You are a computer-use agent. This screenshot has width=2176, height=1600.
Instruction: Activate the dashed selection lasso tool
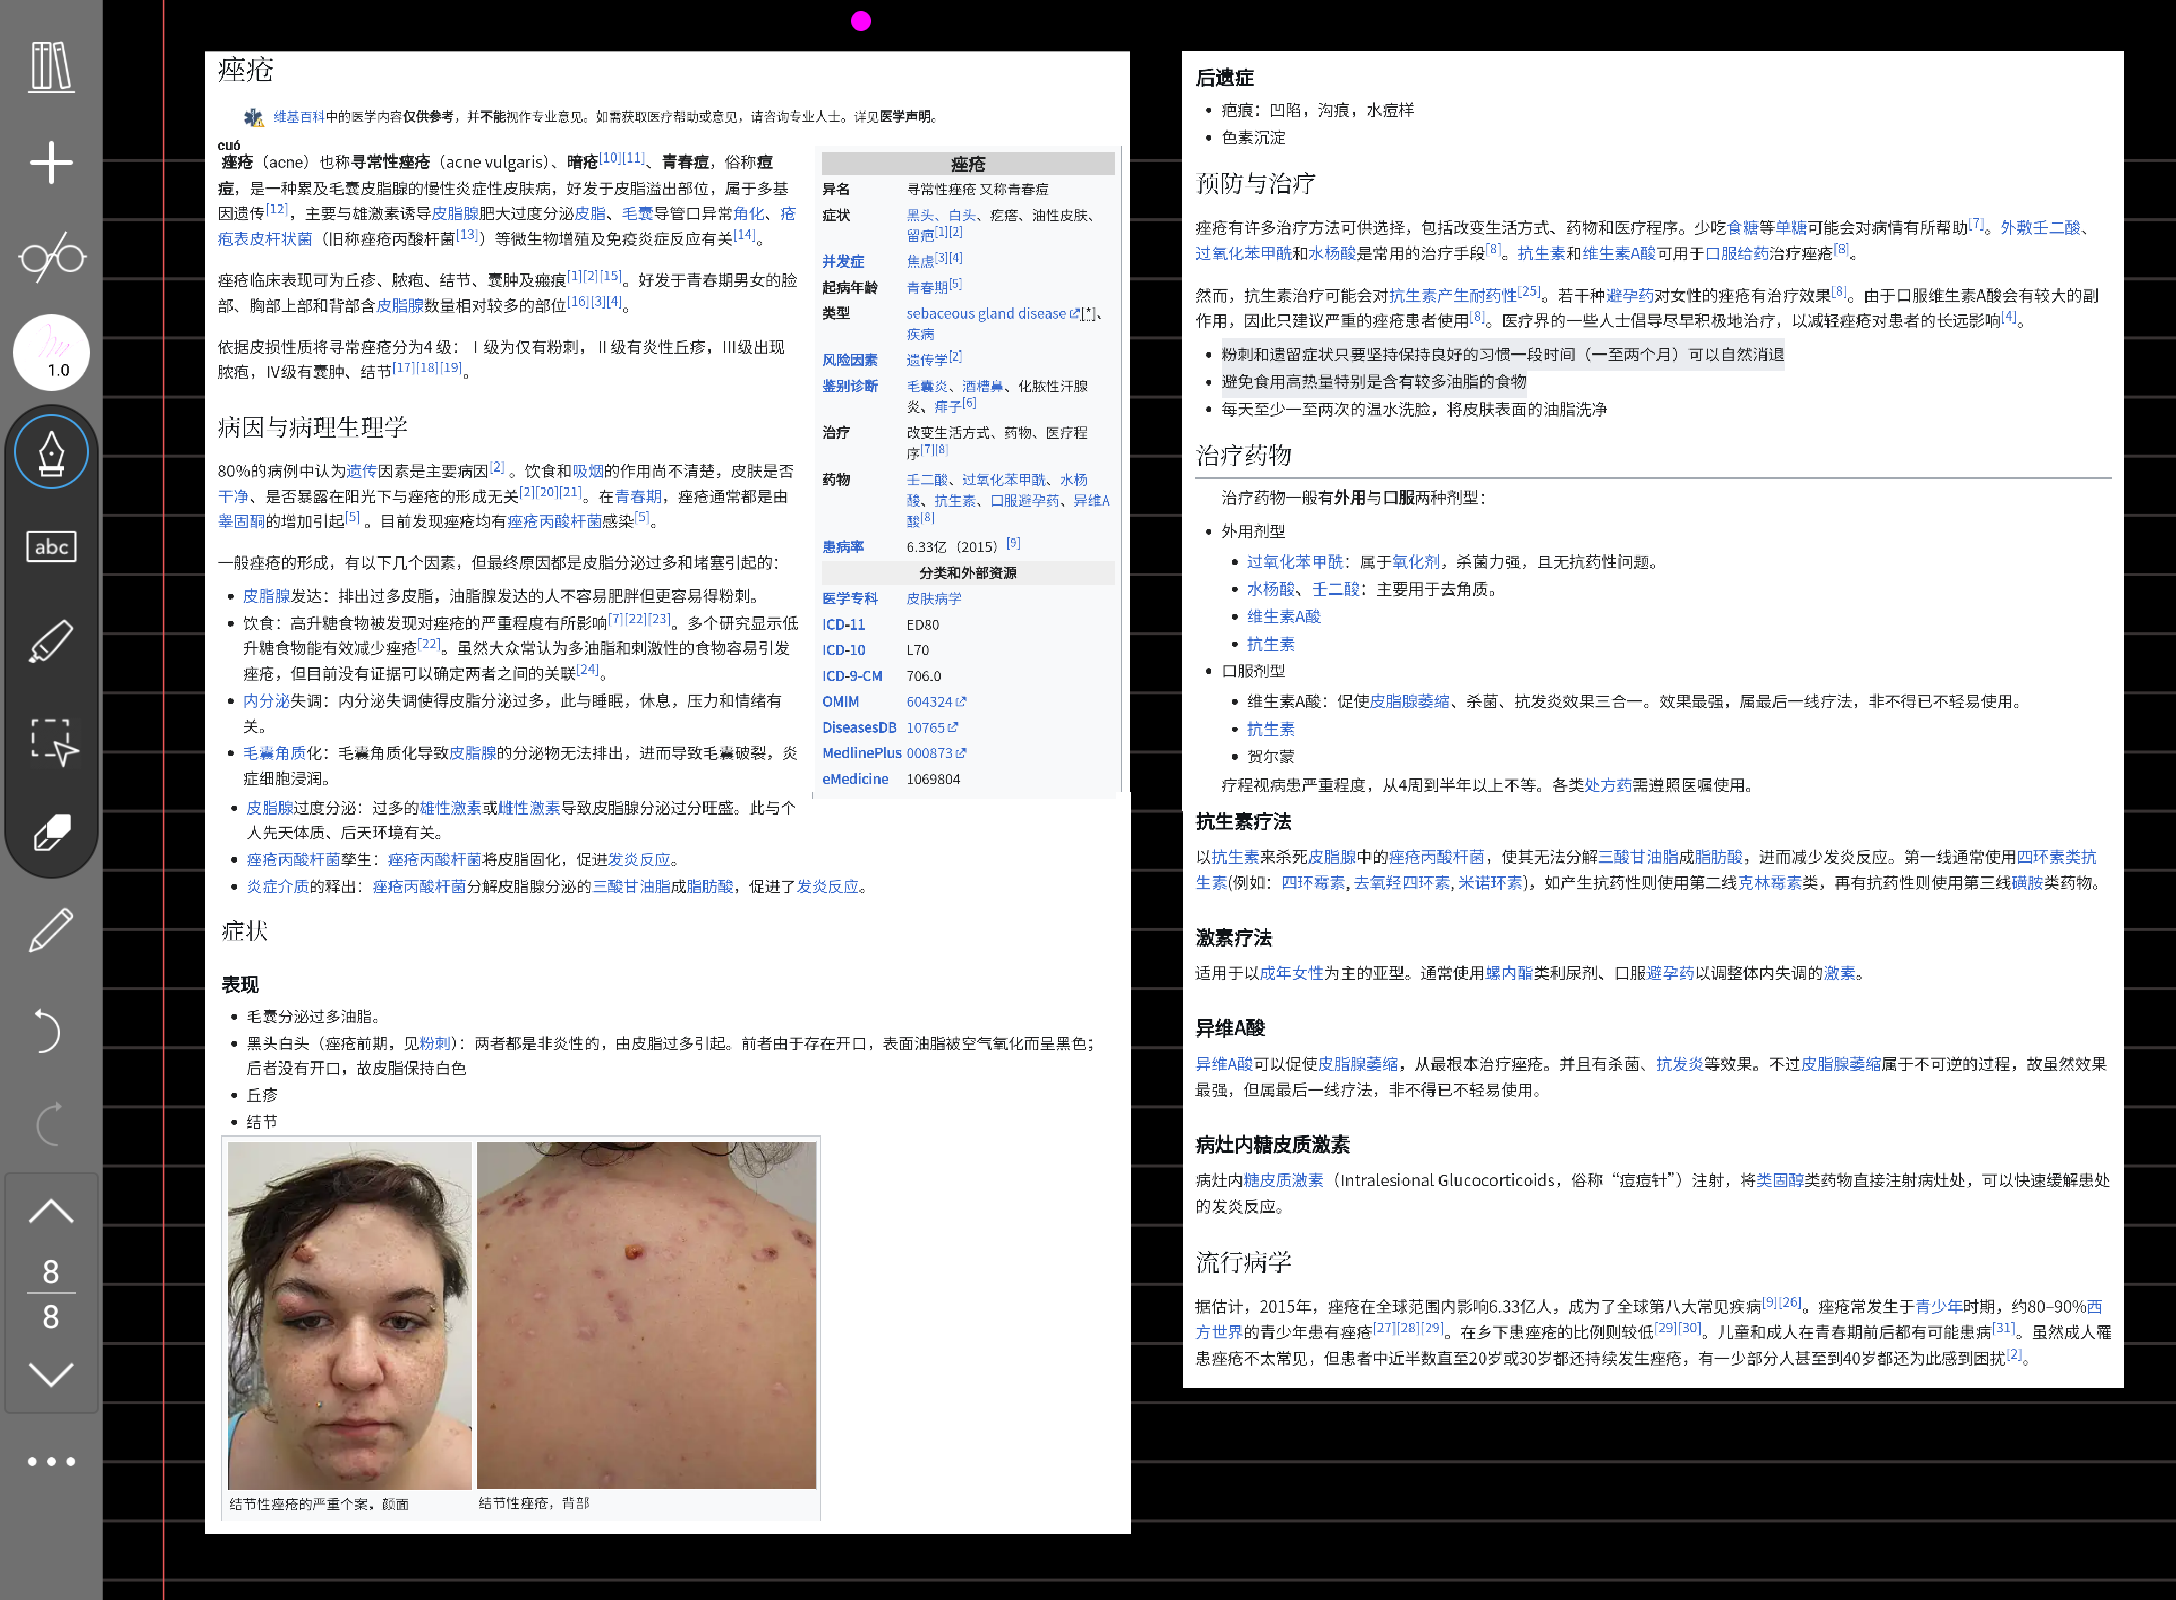click(x=51, y=741)
